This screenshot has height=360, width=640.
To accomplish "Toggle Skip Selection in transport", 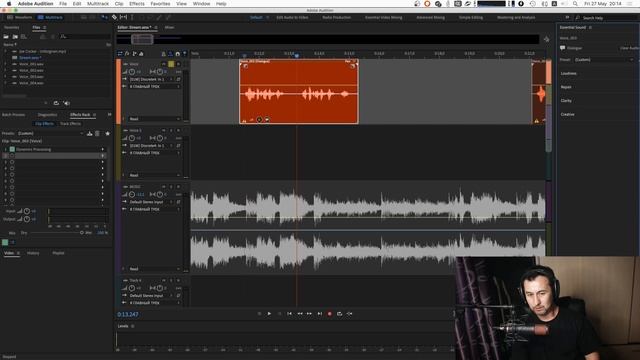I will (x=349, y=314).
